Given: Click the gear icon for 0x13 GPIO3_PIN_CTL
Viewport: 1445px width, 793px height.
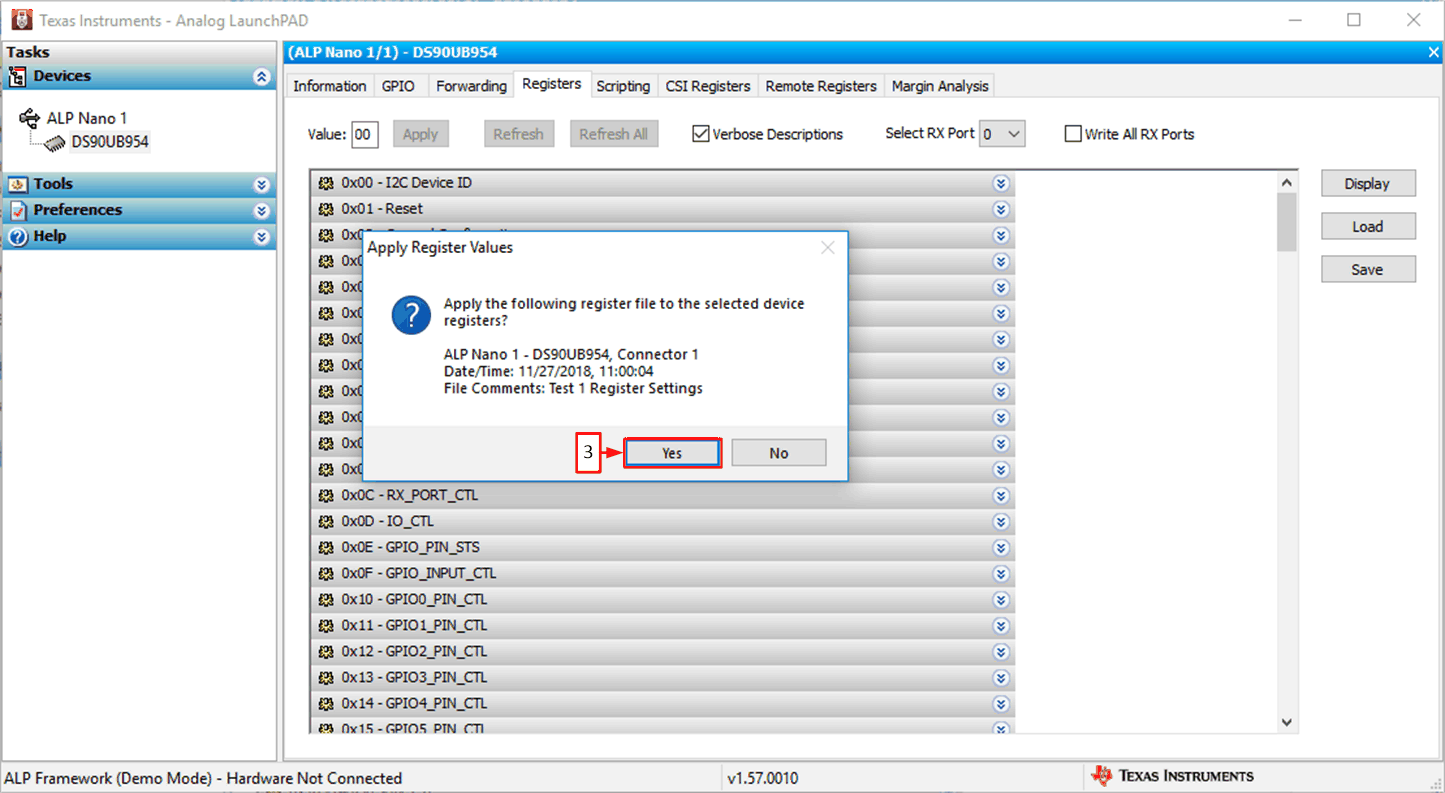Looking at the screenshot, I should 325,677.
